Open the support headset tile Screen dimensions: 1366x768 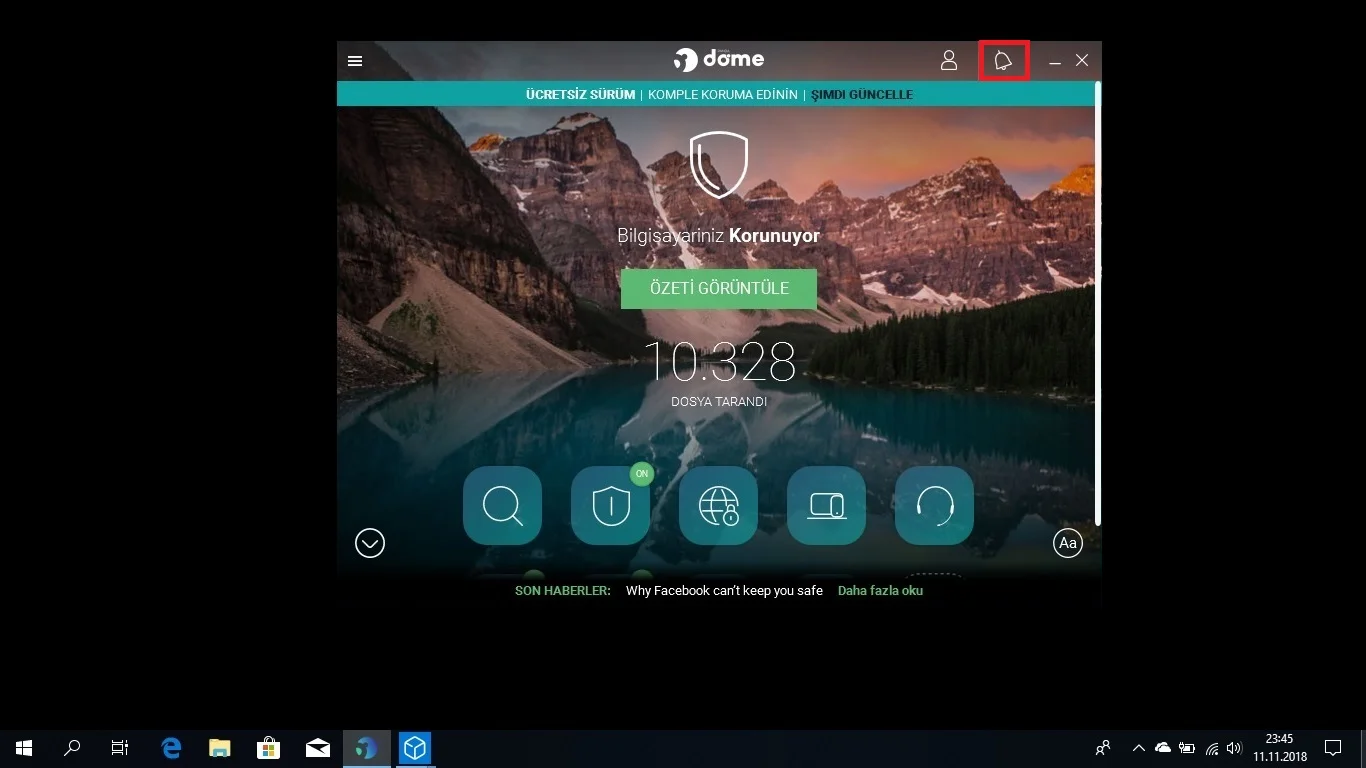934,506
